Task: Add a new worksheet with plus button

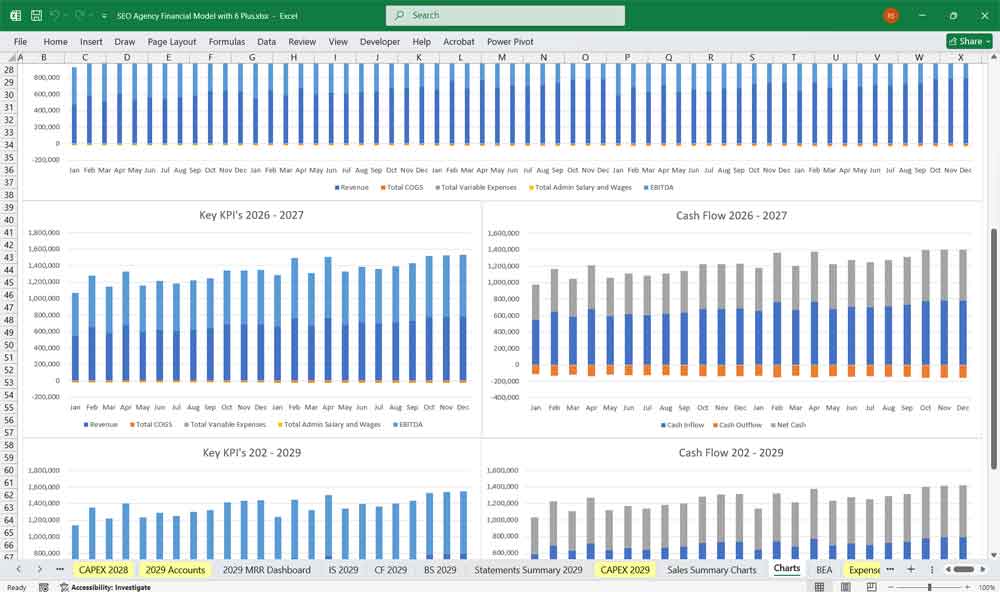Action: (x=911, y=569)
